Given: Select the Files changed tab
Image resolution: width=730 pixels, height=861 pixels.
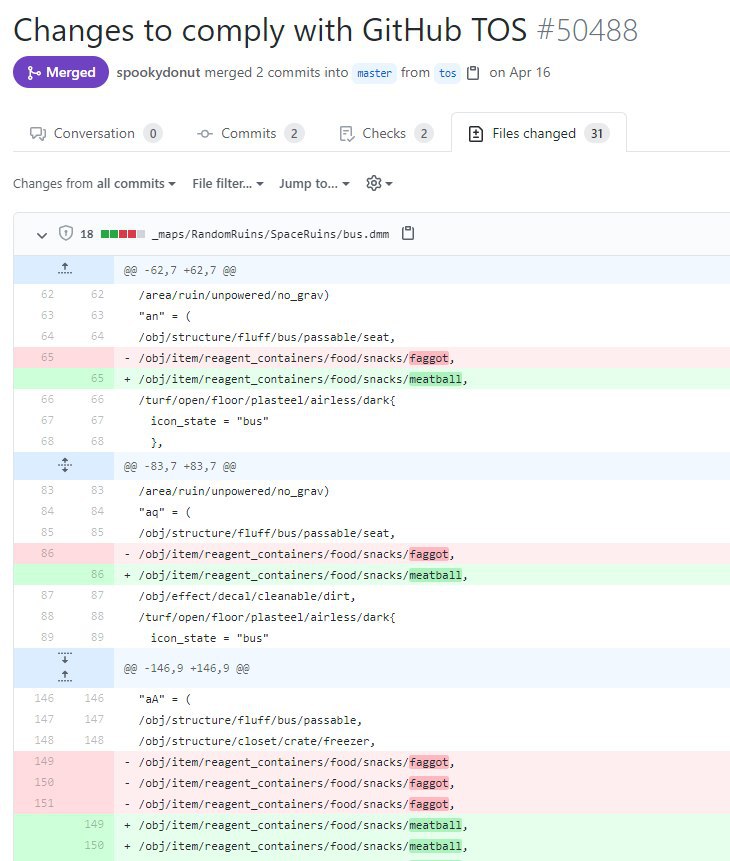Looking at the screenshot, I should click(x=538, y=133).
